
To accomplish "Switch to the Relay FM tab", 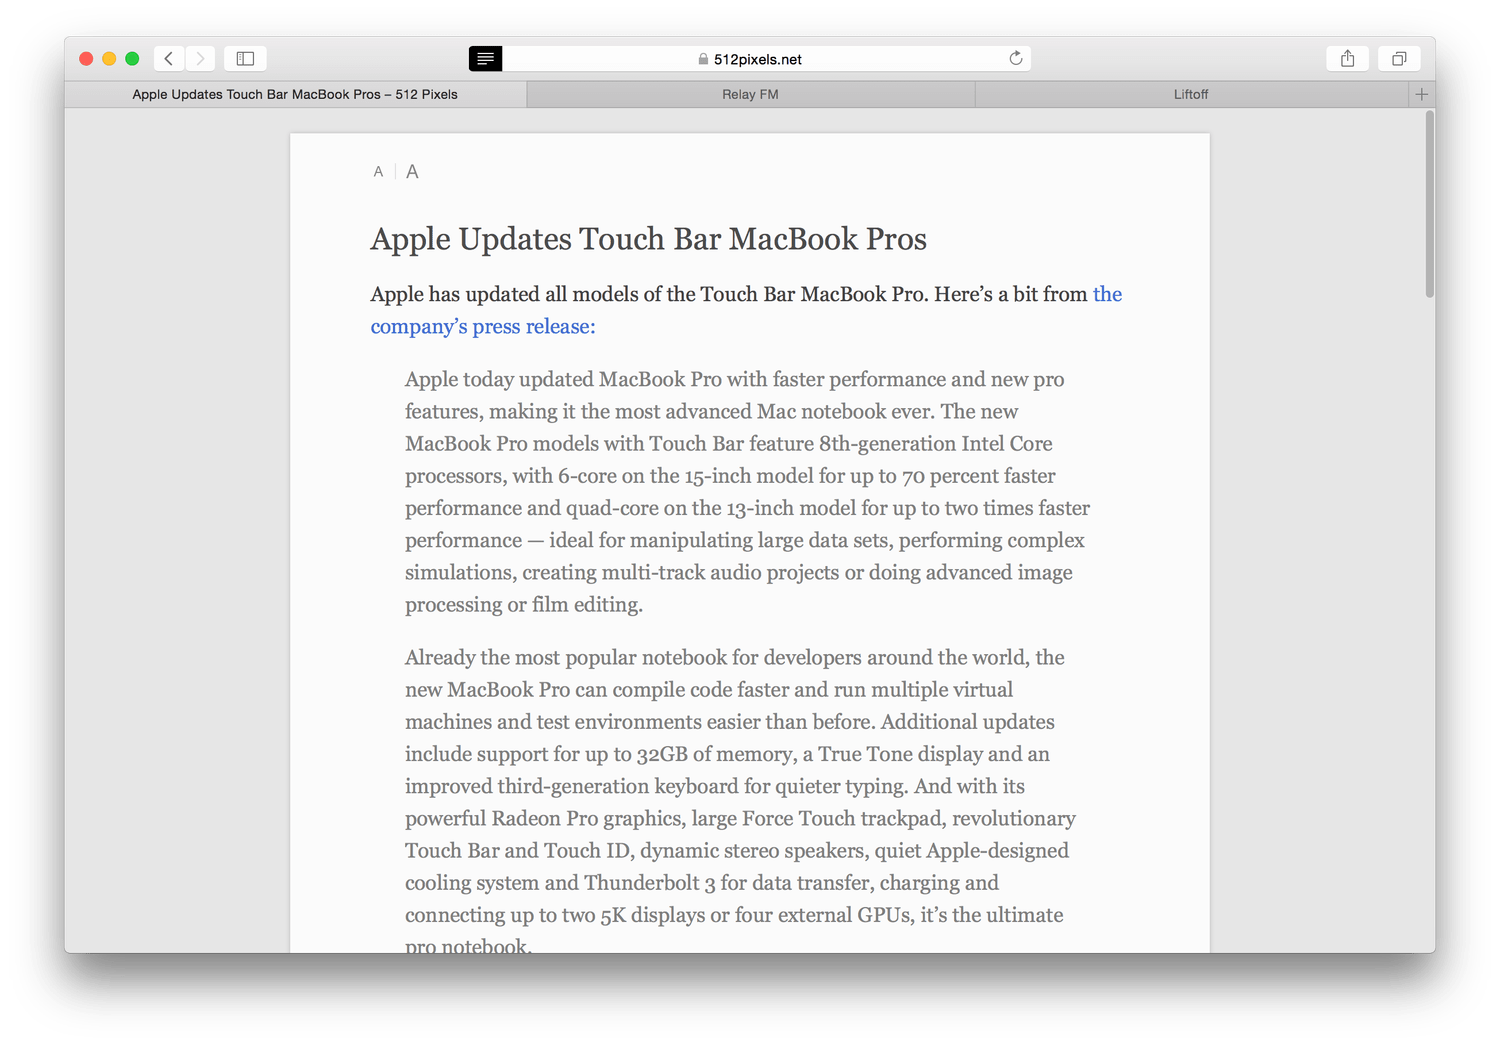I will [750, 94].
